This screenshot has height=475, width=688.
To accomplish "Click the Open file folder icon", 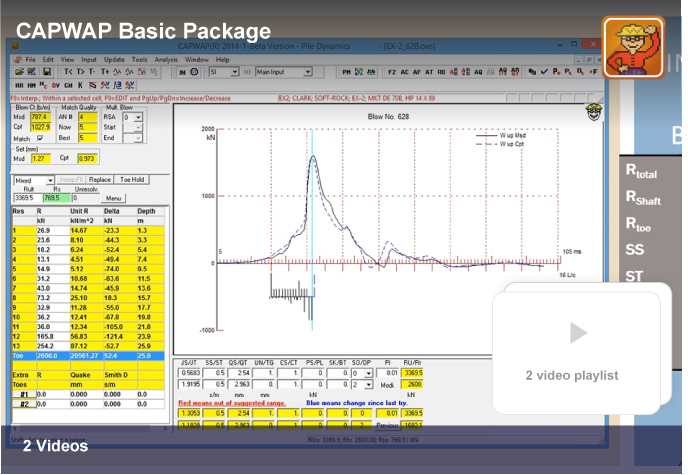I will pos(19,71).
